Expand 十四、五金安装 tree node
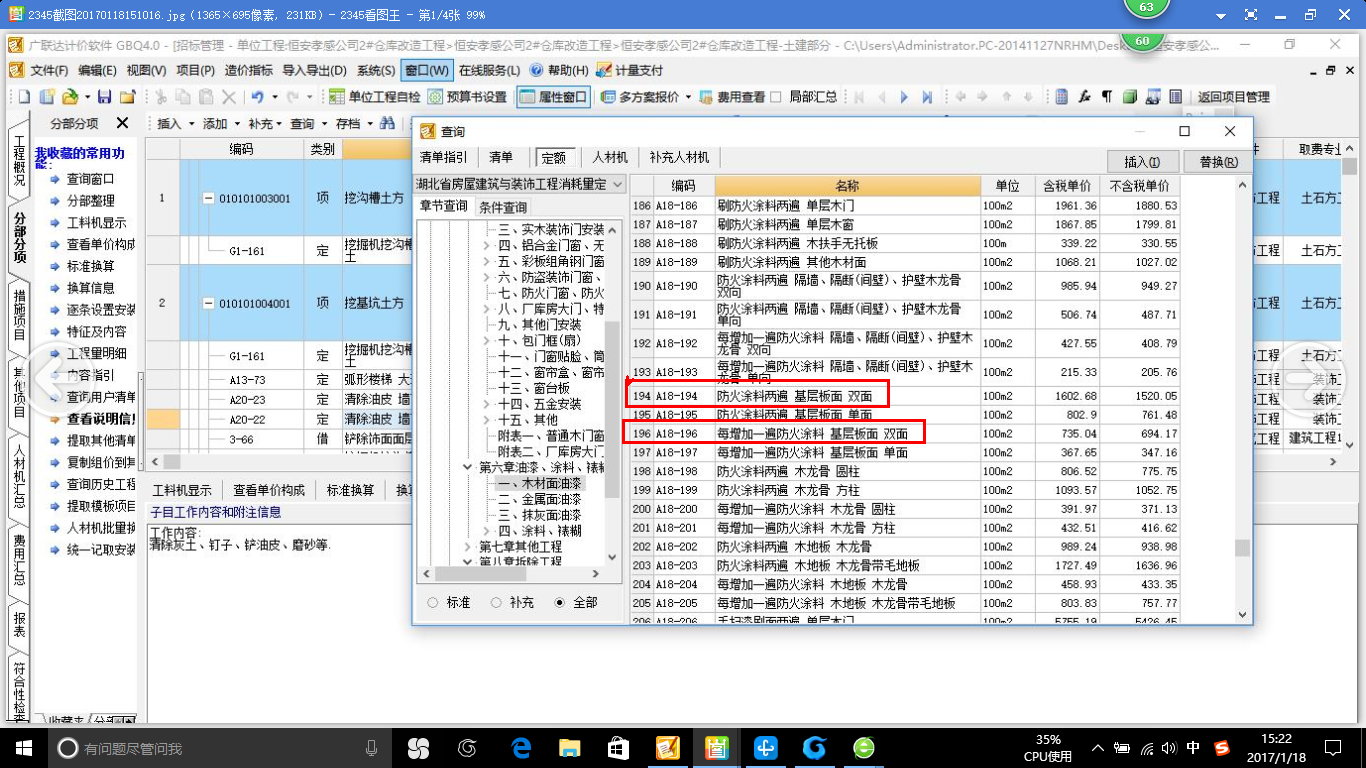 tap(488, 404)
